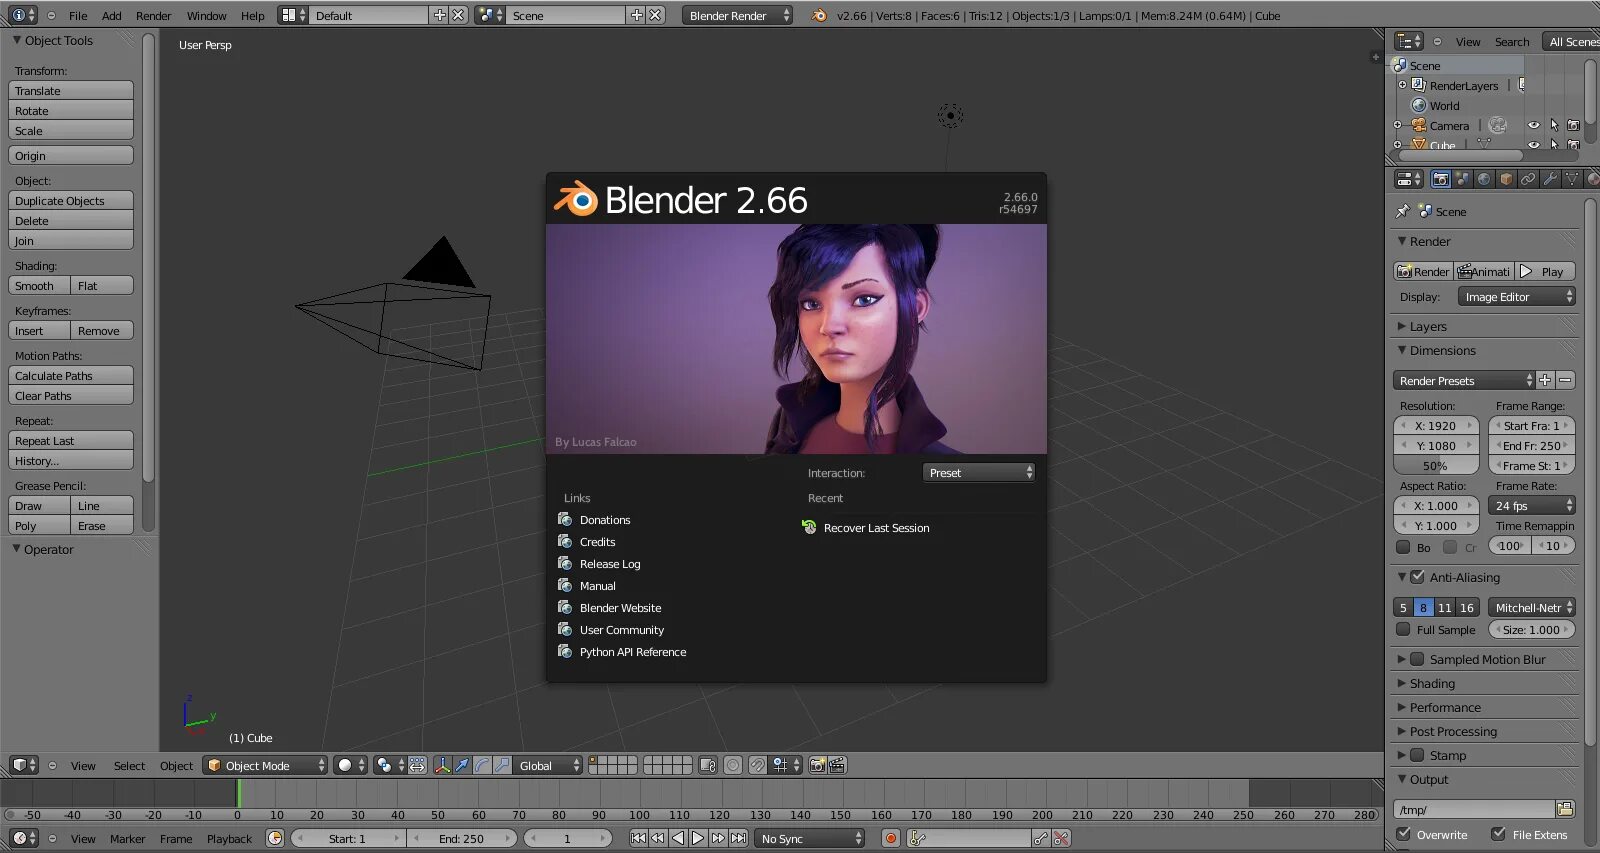This screenshot has width=1600, height=853.
Task: Click the Translate button
Action: (71, 90)
